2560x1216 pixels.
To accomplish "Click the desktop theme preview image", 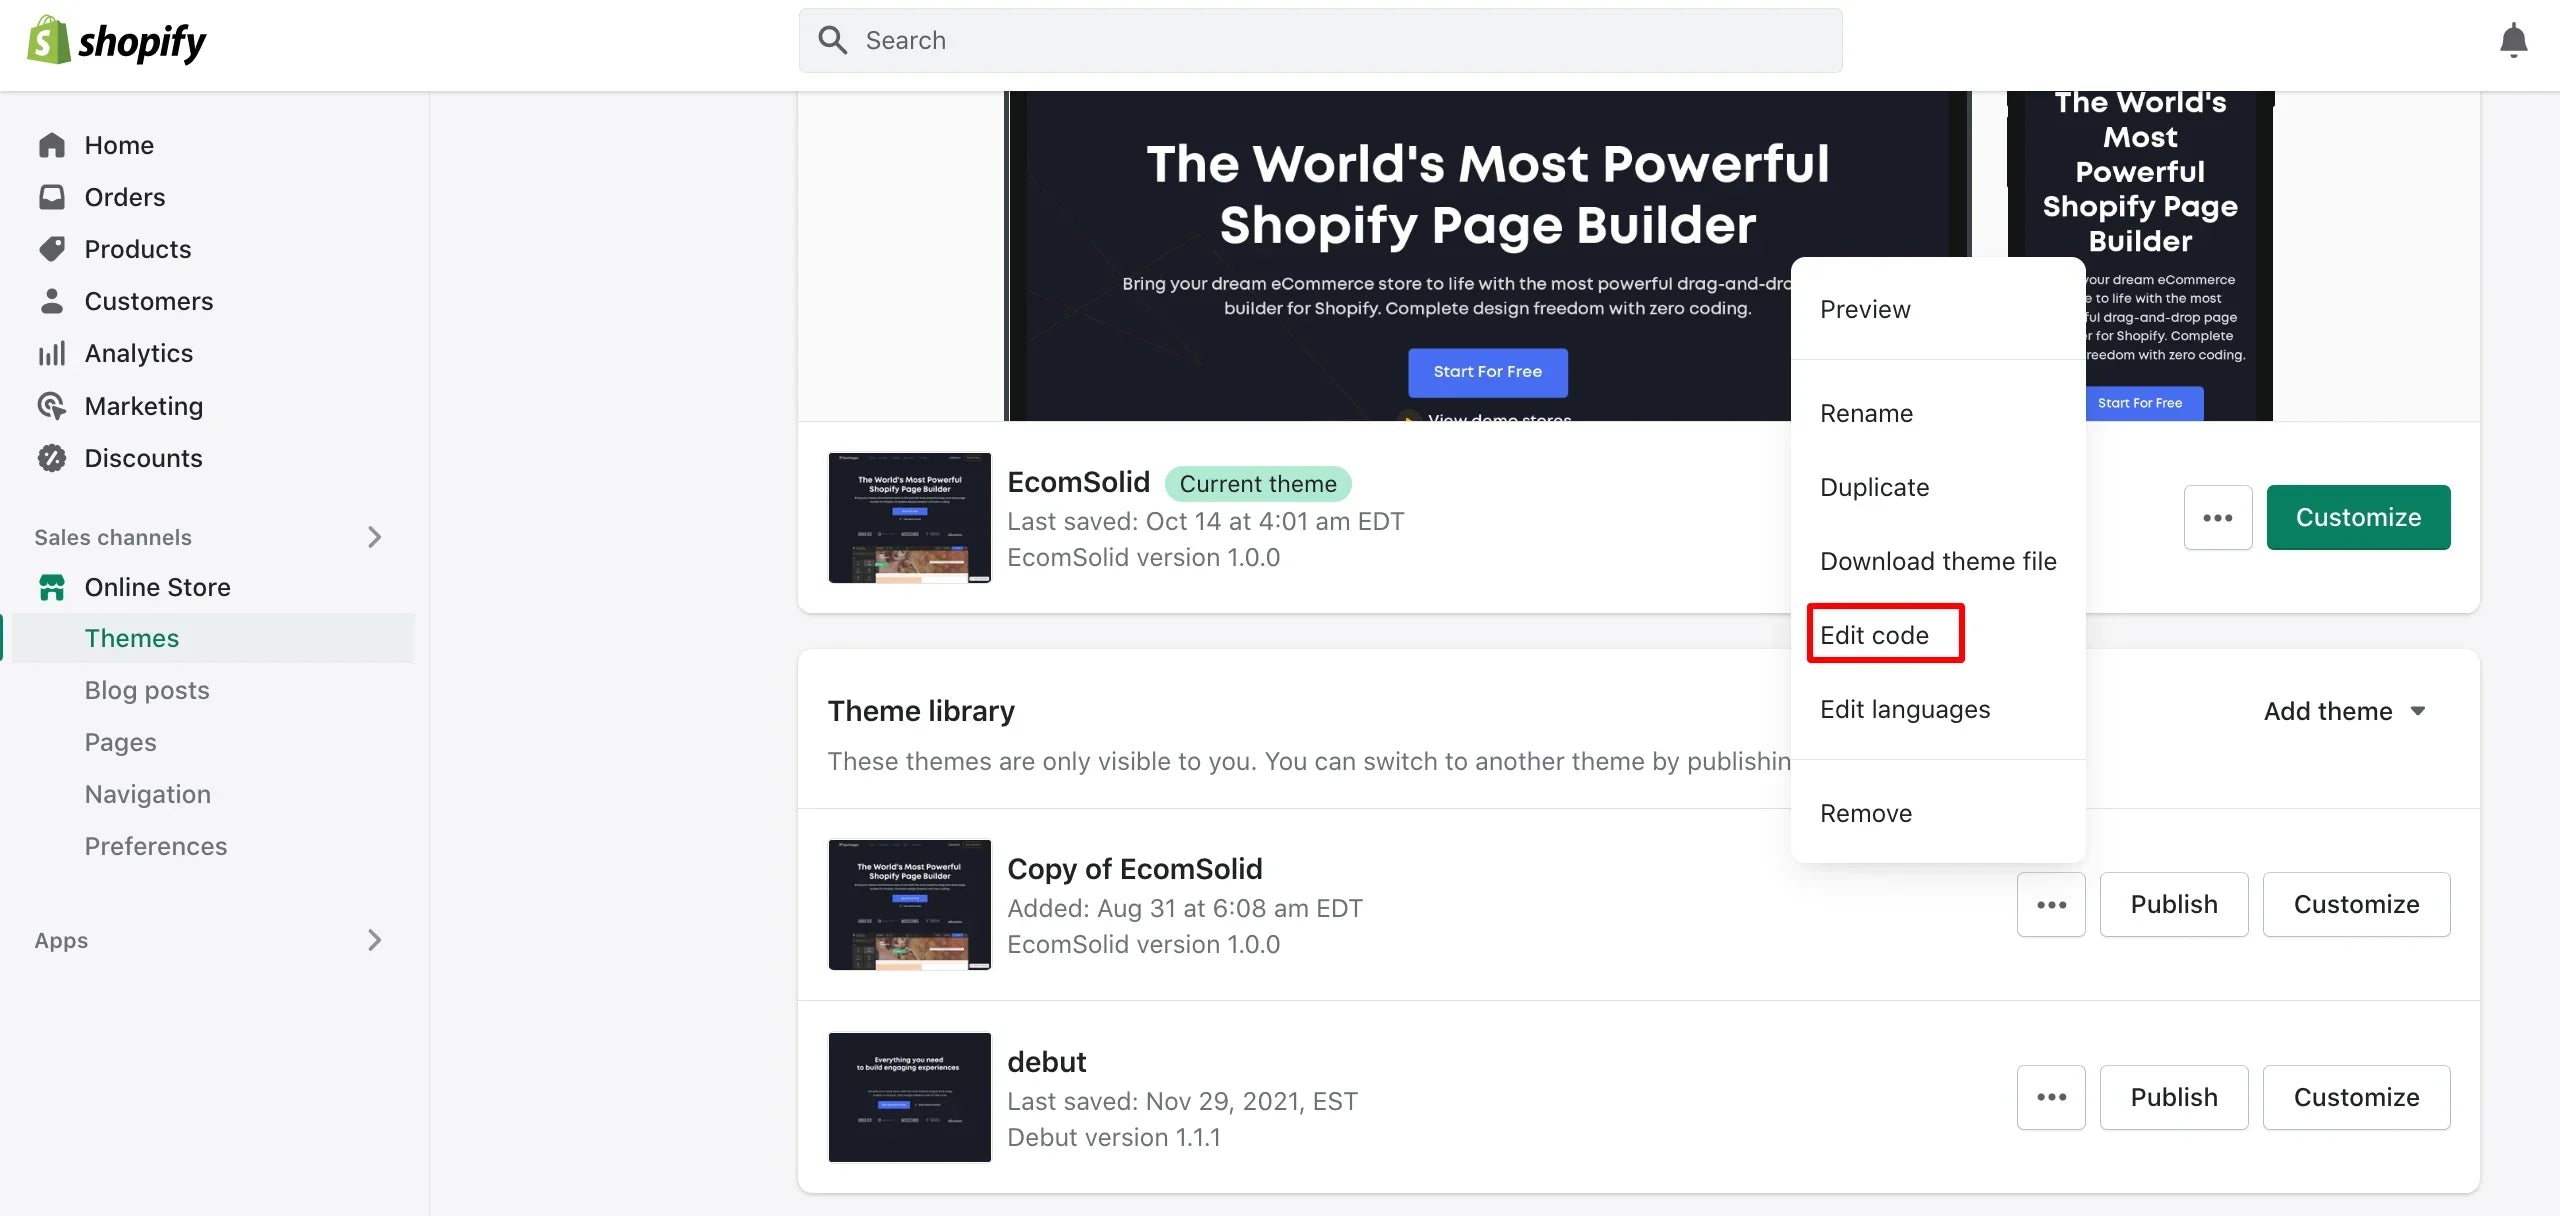I will click(x=1487, y=256).
